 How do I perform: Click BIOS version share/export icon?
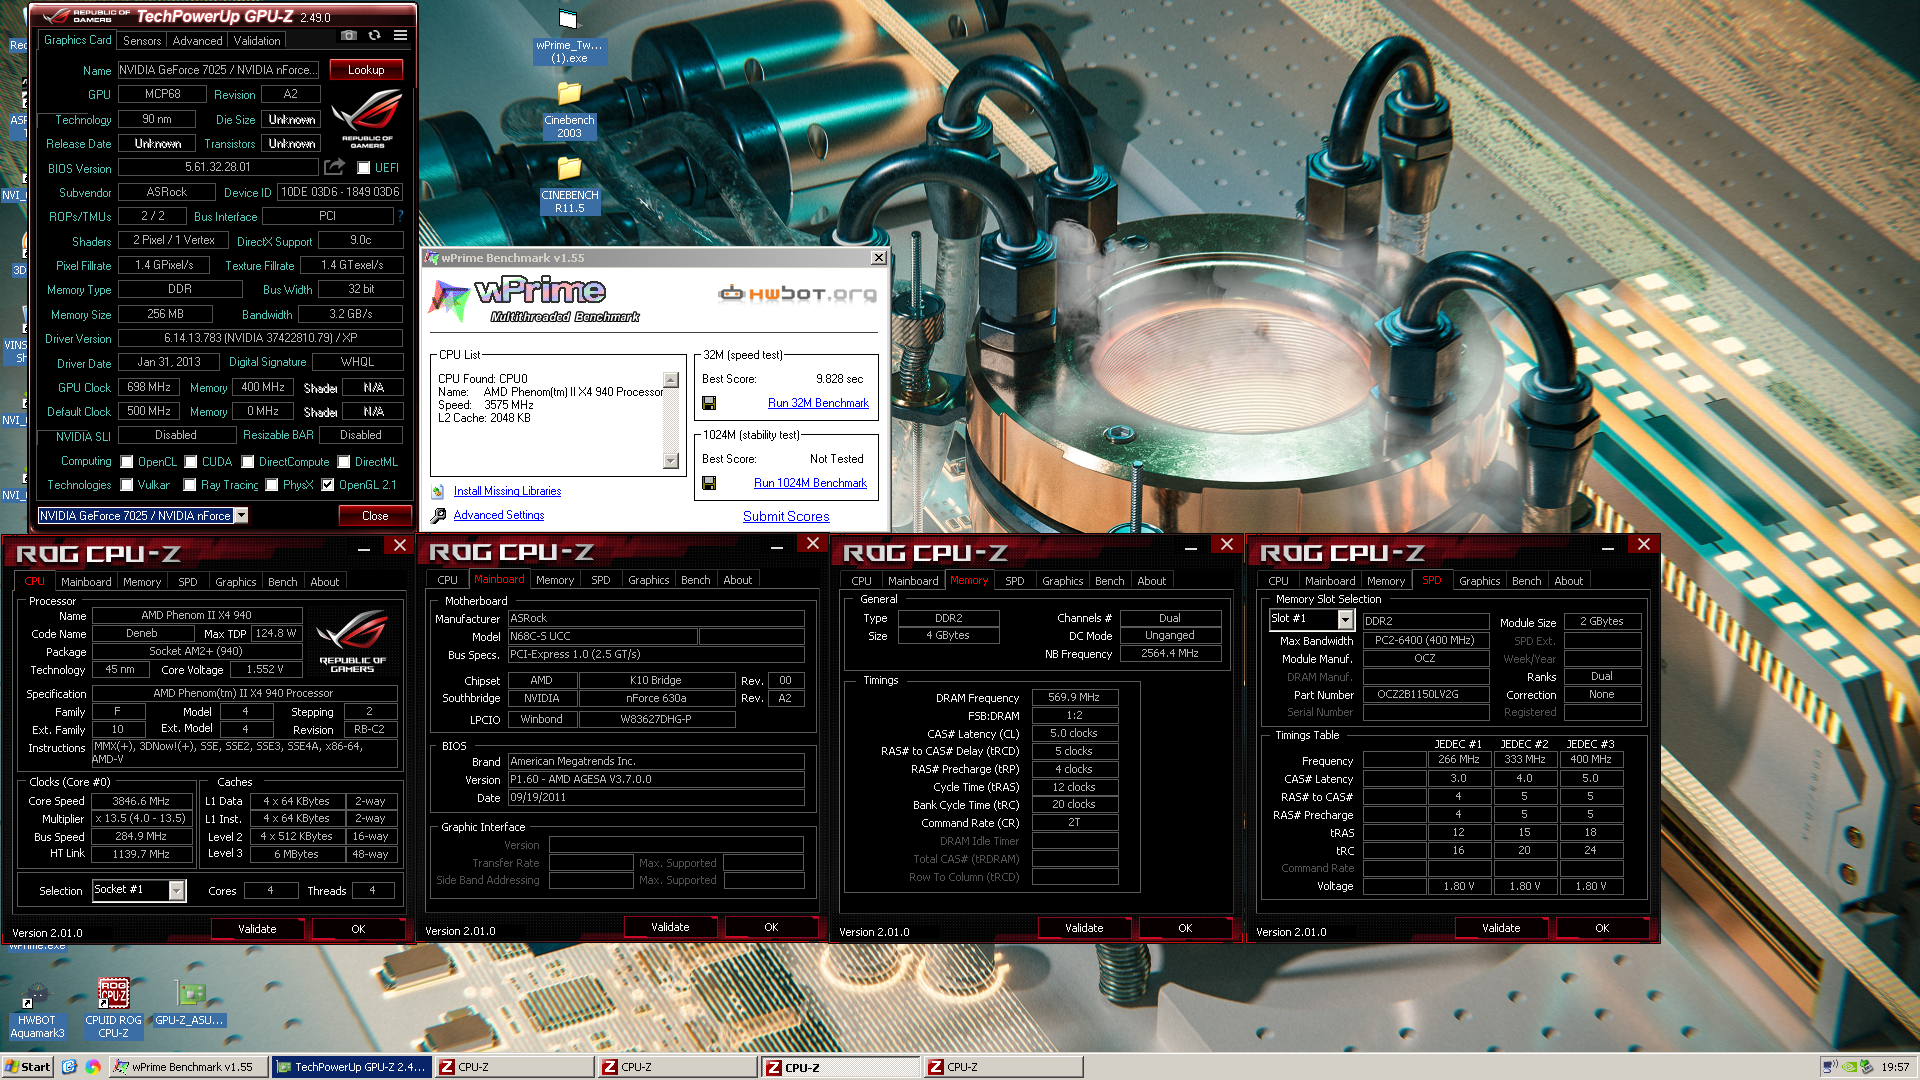pyautogui.click(x=334, y=167)
